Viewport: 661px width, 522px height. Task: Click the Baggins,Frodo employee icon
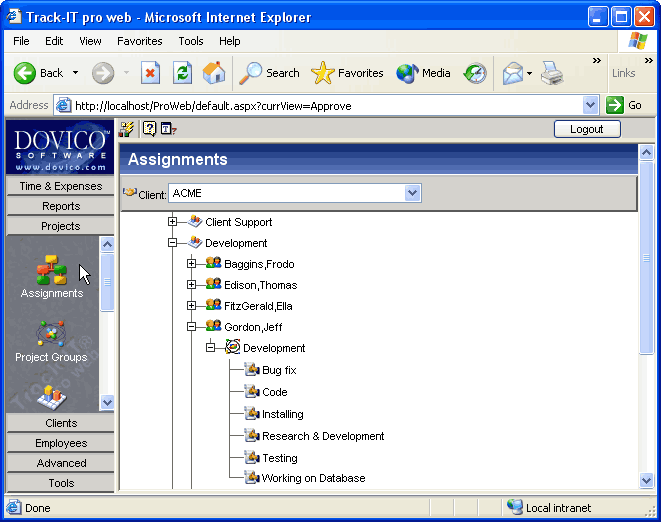click(x=213, y=263)
